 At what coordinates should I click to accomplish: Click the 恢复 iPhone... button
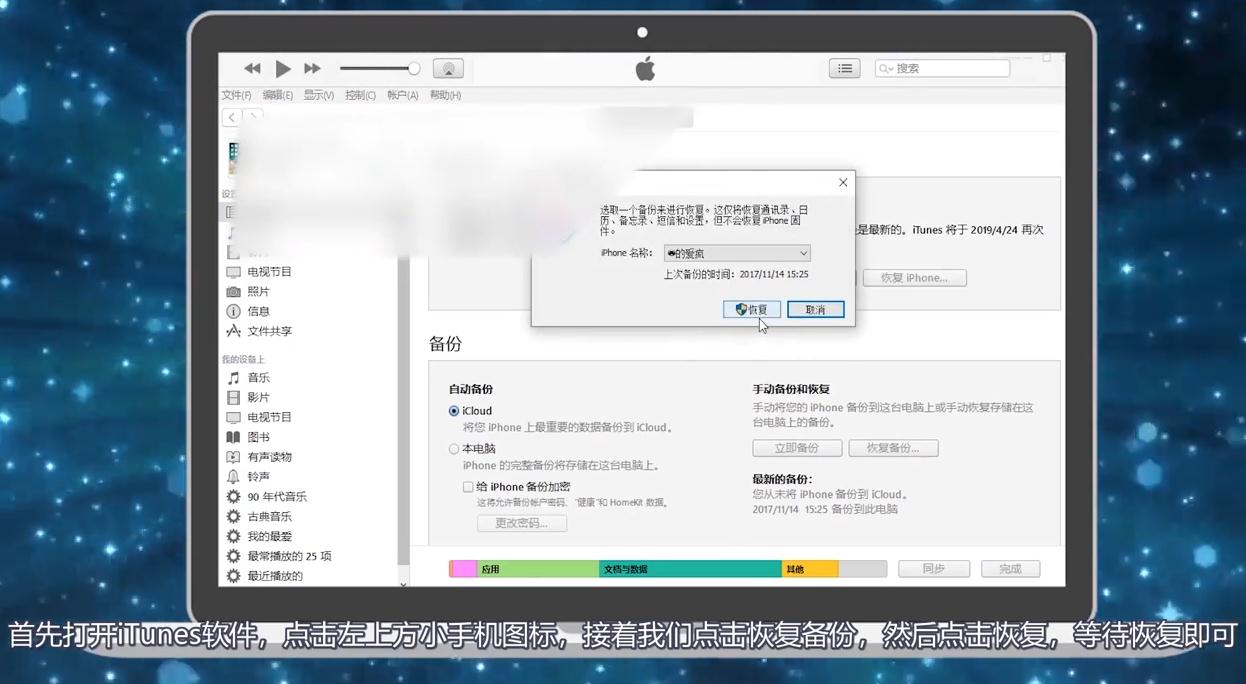click(914, 278)
